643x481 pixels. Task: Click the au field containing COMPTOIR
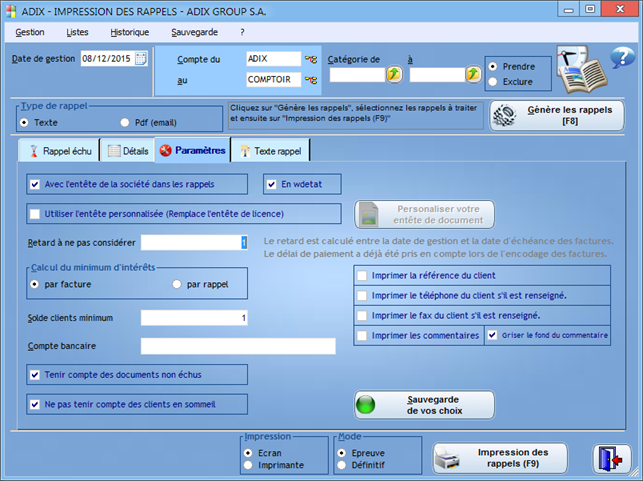[x=274, y=80]
